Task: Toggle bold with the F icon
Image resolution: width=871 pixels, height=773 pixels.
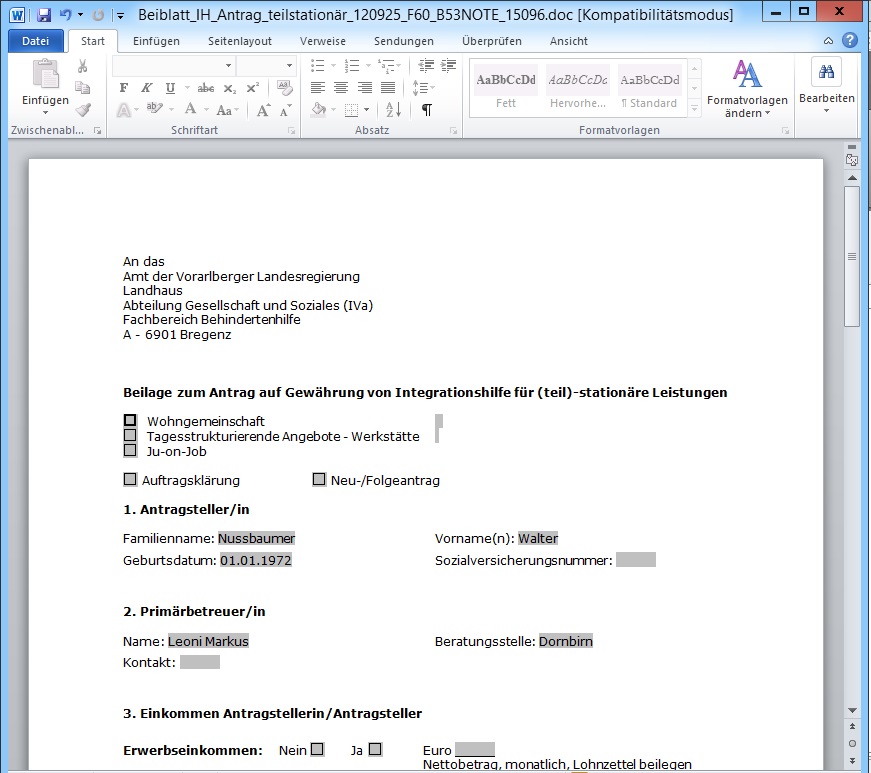Action: coord(124,88)
